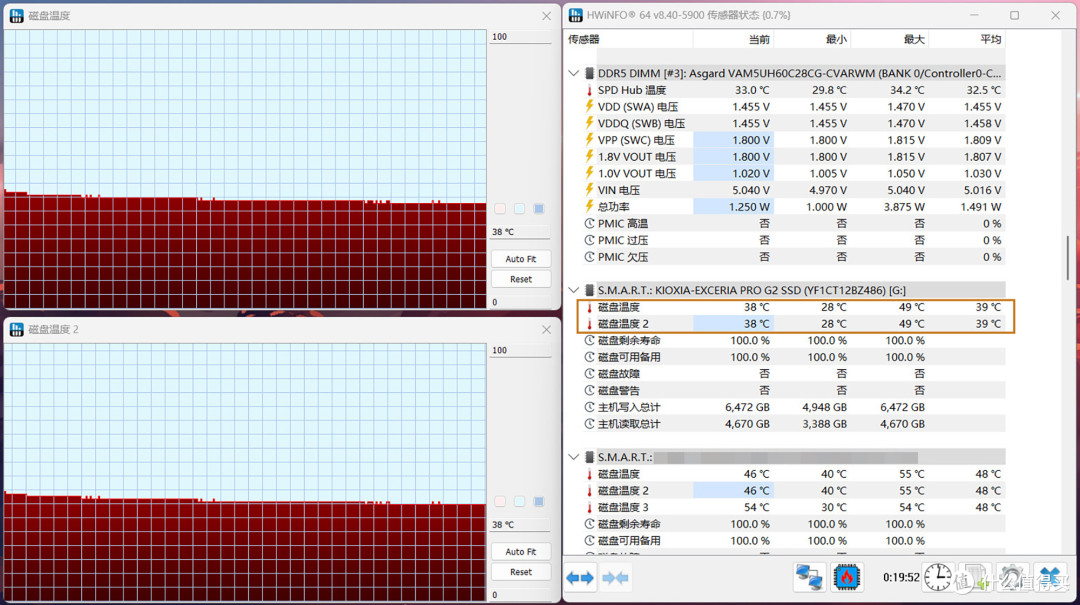The image size is (1080, 605).
Task: Pick the dark blue swatch in 磁盘温度 2 window
Action: pos(539,502)
